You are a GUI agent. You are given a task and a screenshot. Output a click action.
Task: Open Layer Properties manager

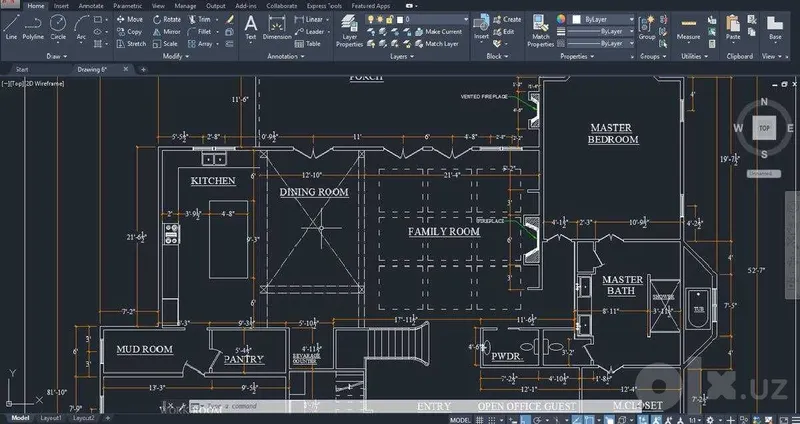(349, 31)
